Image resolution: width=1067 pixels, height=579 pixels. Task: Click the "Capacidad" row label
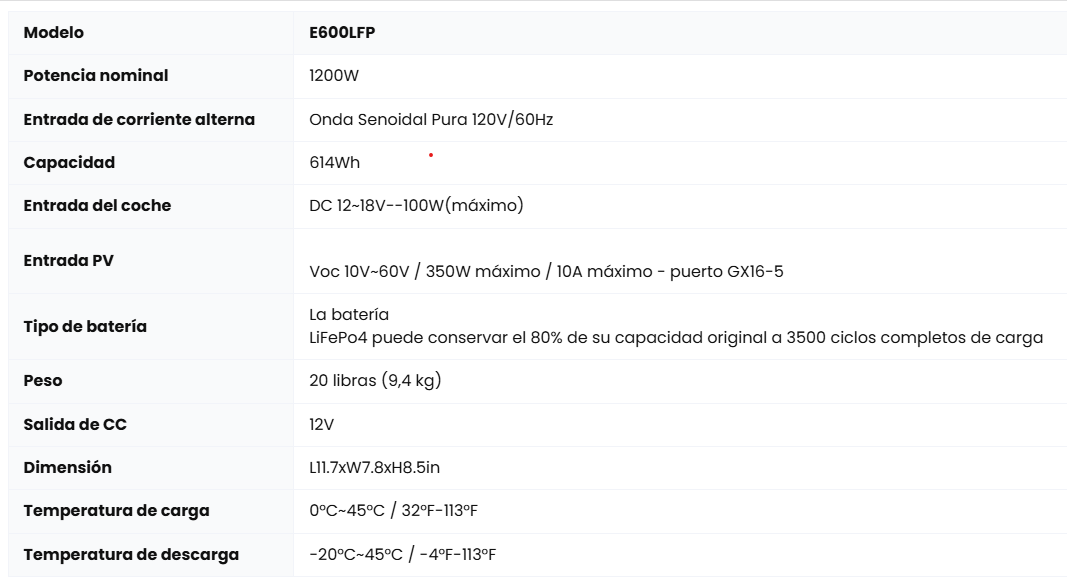(x=69, y=163)
